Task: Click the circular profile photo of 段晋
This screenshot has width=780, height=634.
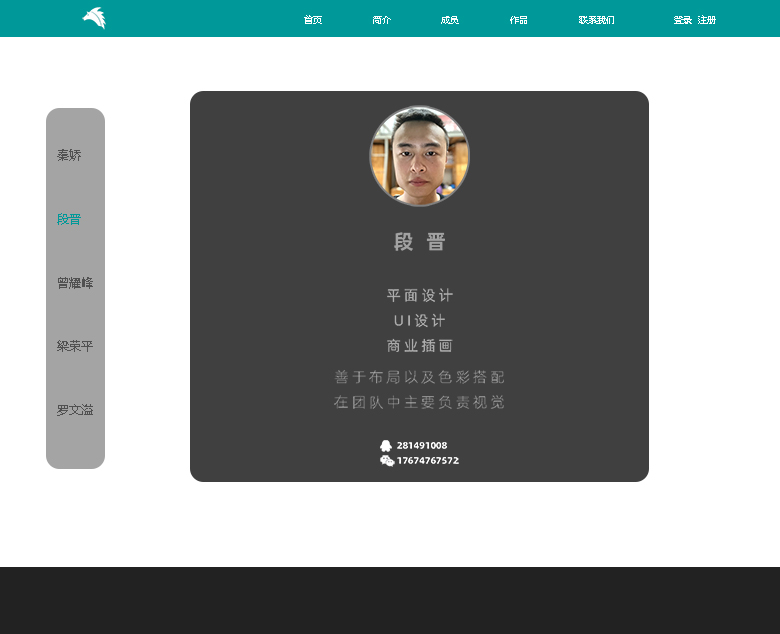Action: click(420, 156)
